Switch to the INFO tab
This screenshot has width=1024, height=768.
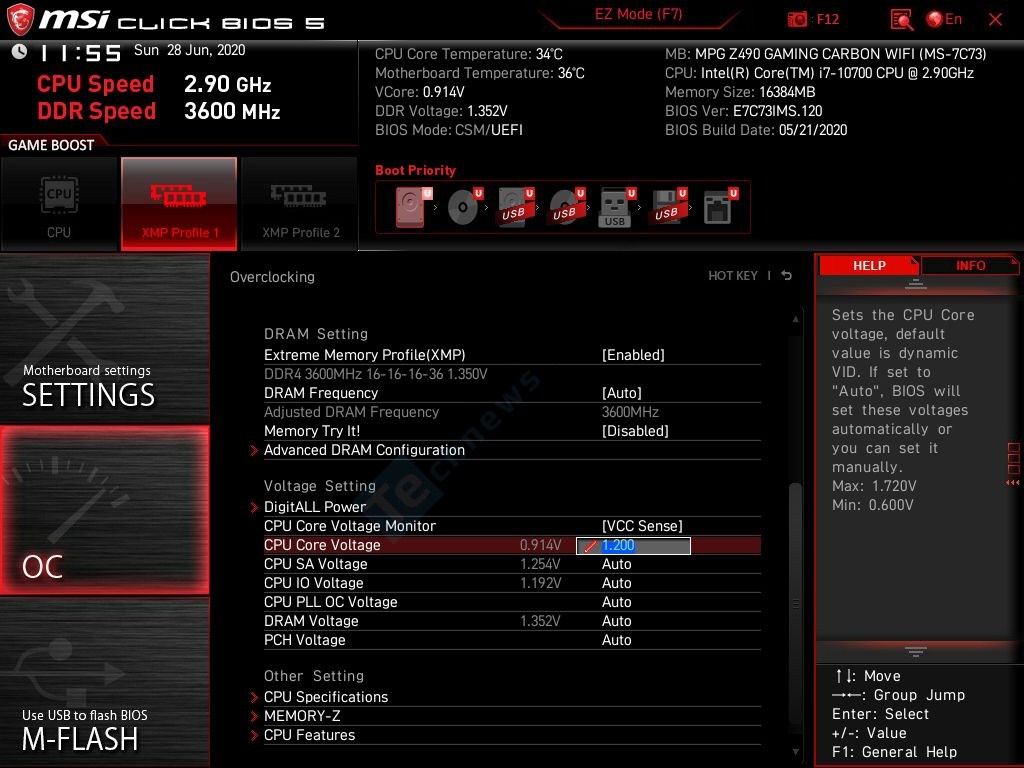pyautogui.click(x=970, y=266)
